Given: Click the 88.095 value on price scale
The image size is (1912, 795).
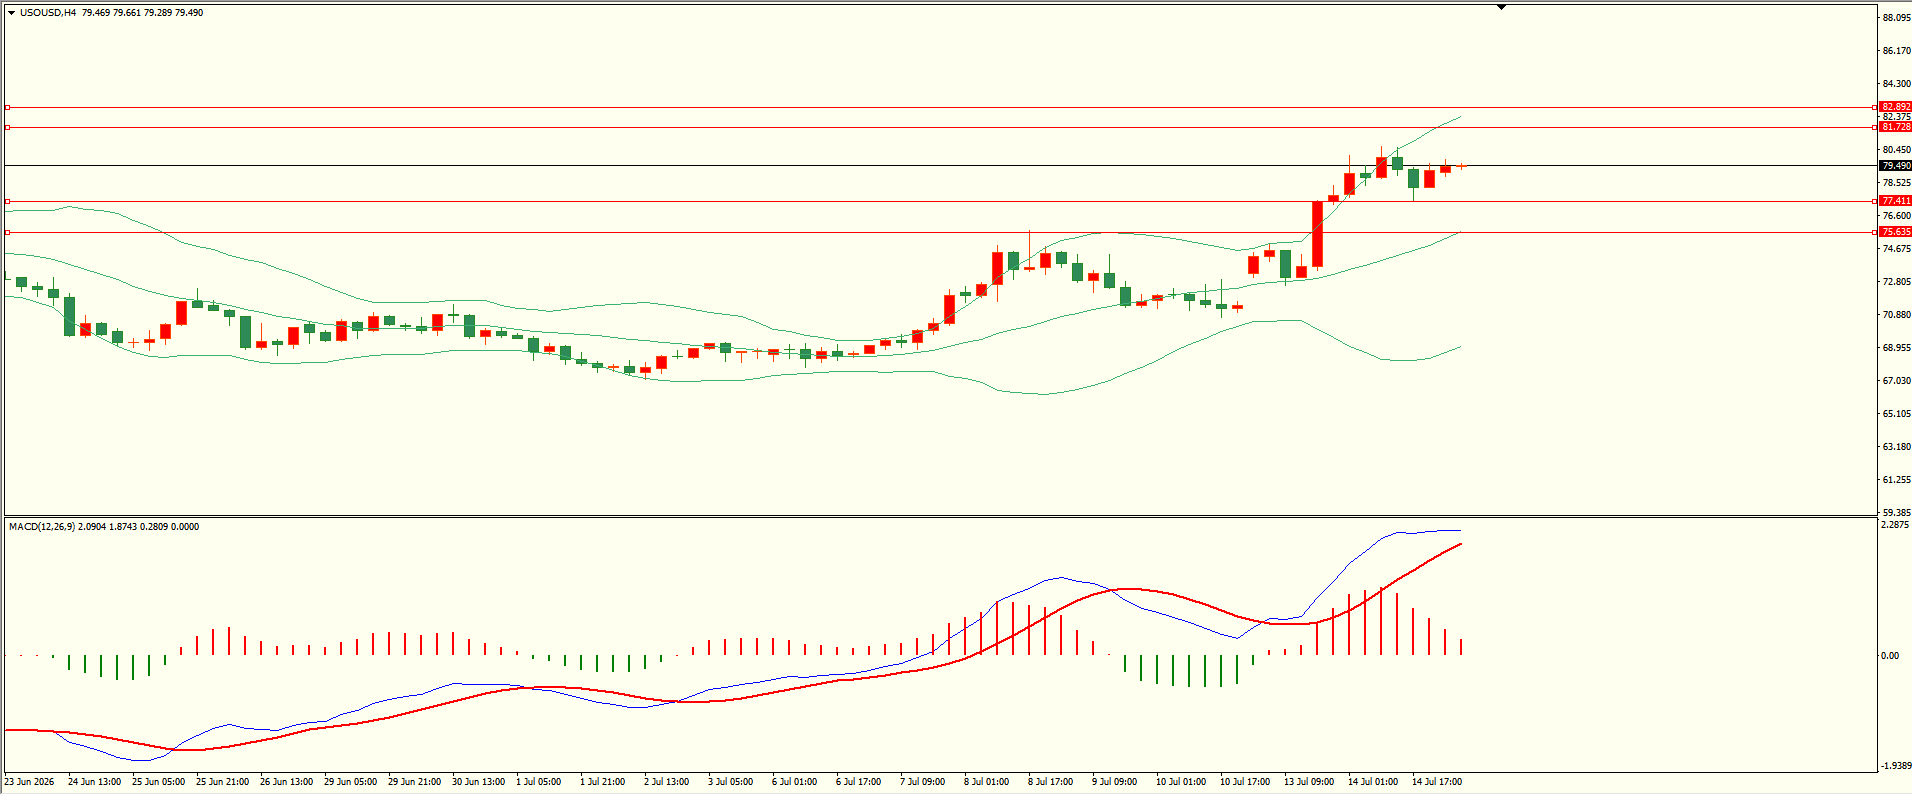Looking at the screenshot, I should point(1896,18).
